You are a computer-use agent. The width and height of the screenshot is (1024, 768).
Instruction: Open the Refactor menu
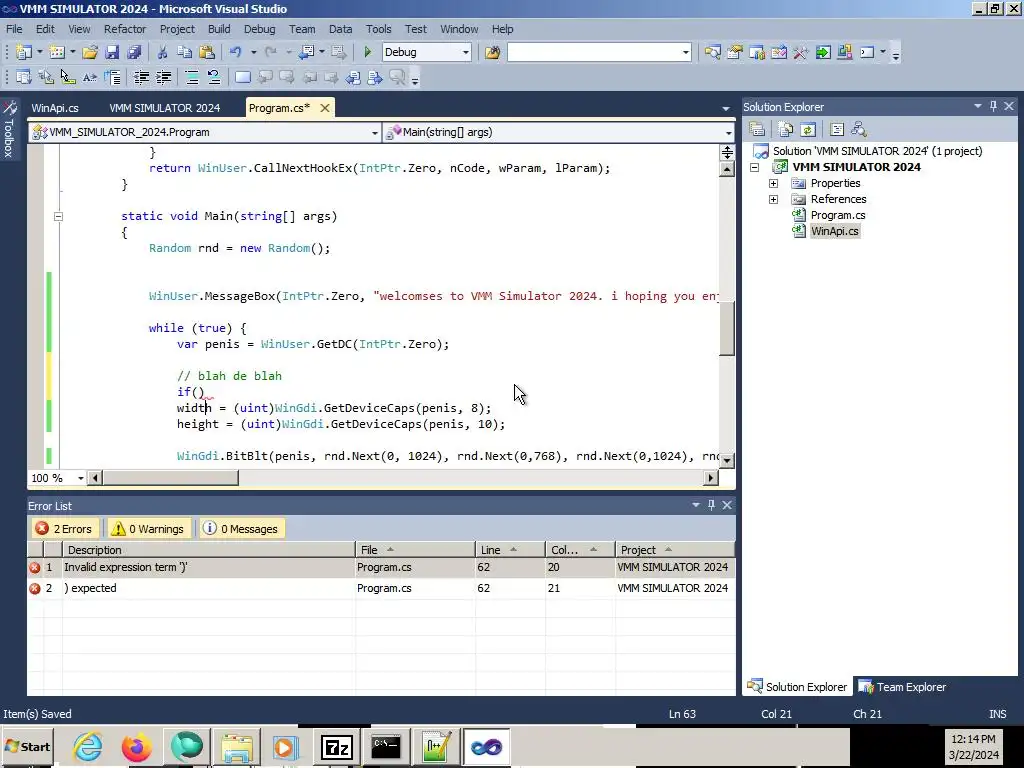coord(125,29)
